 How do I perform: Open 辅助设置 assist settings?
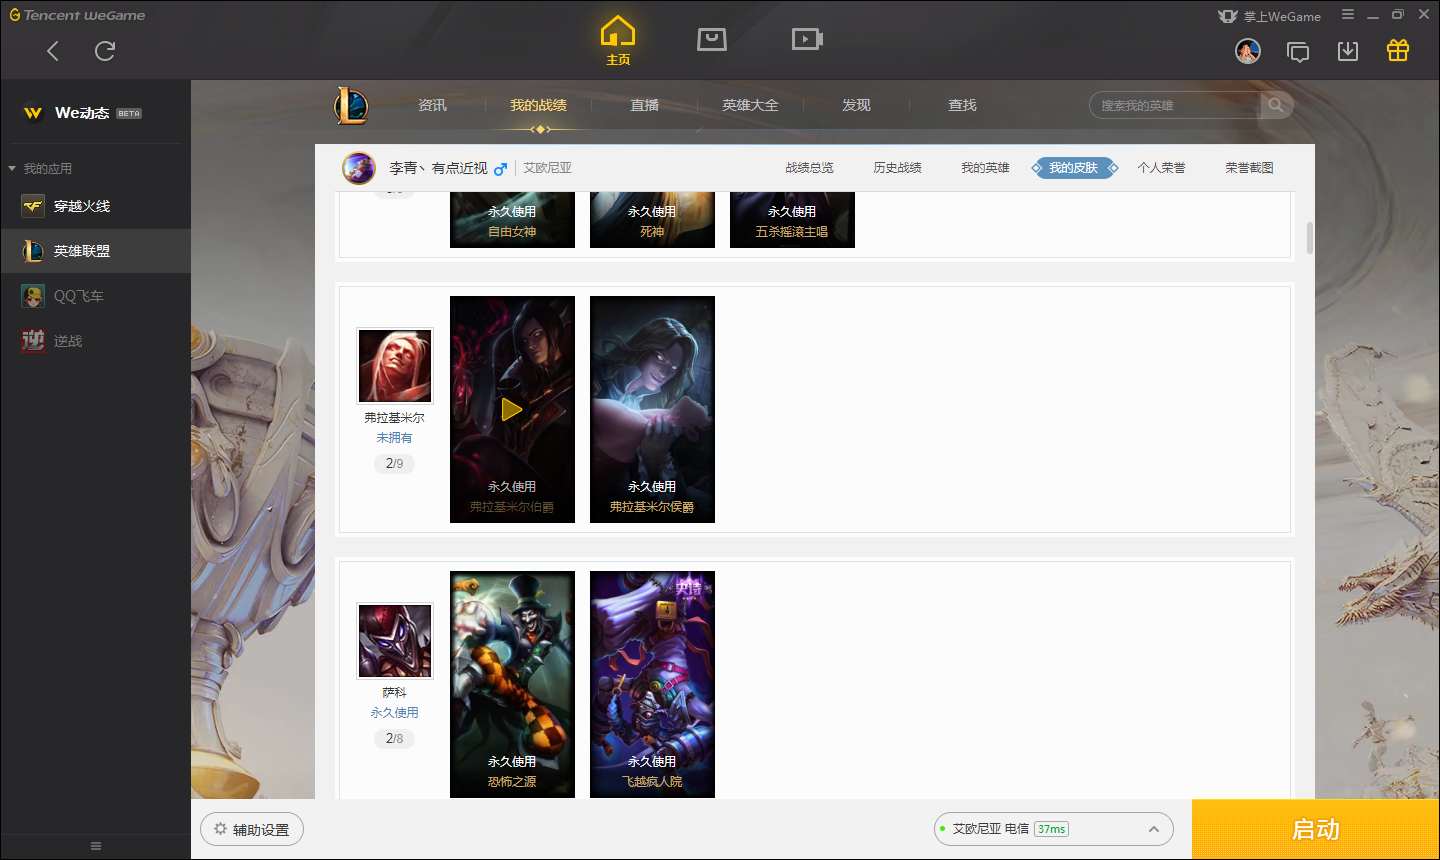tap(252, 829)
